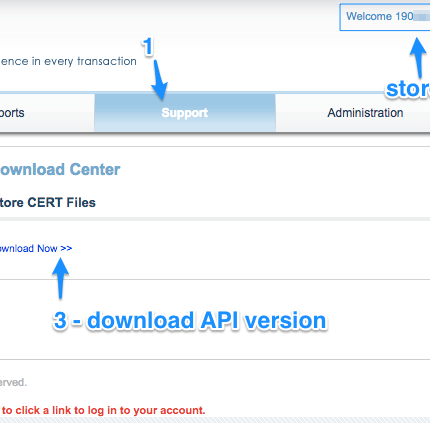Click the striped bar at page bottom

click(215, 420)
